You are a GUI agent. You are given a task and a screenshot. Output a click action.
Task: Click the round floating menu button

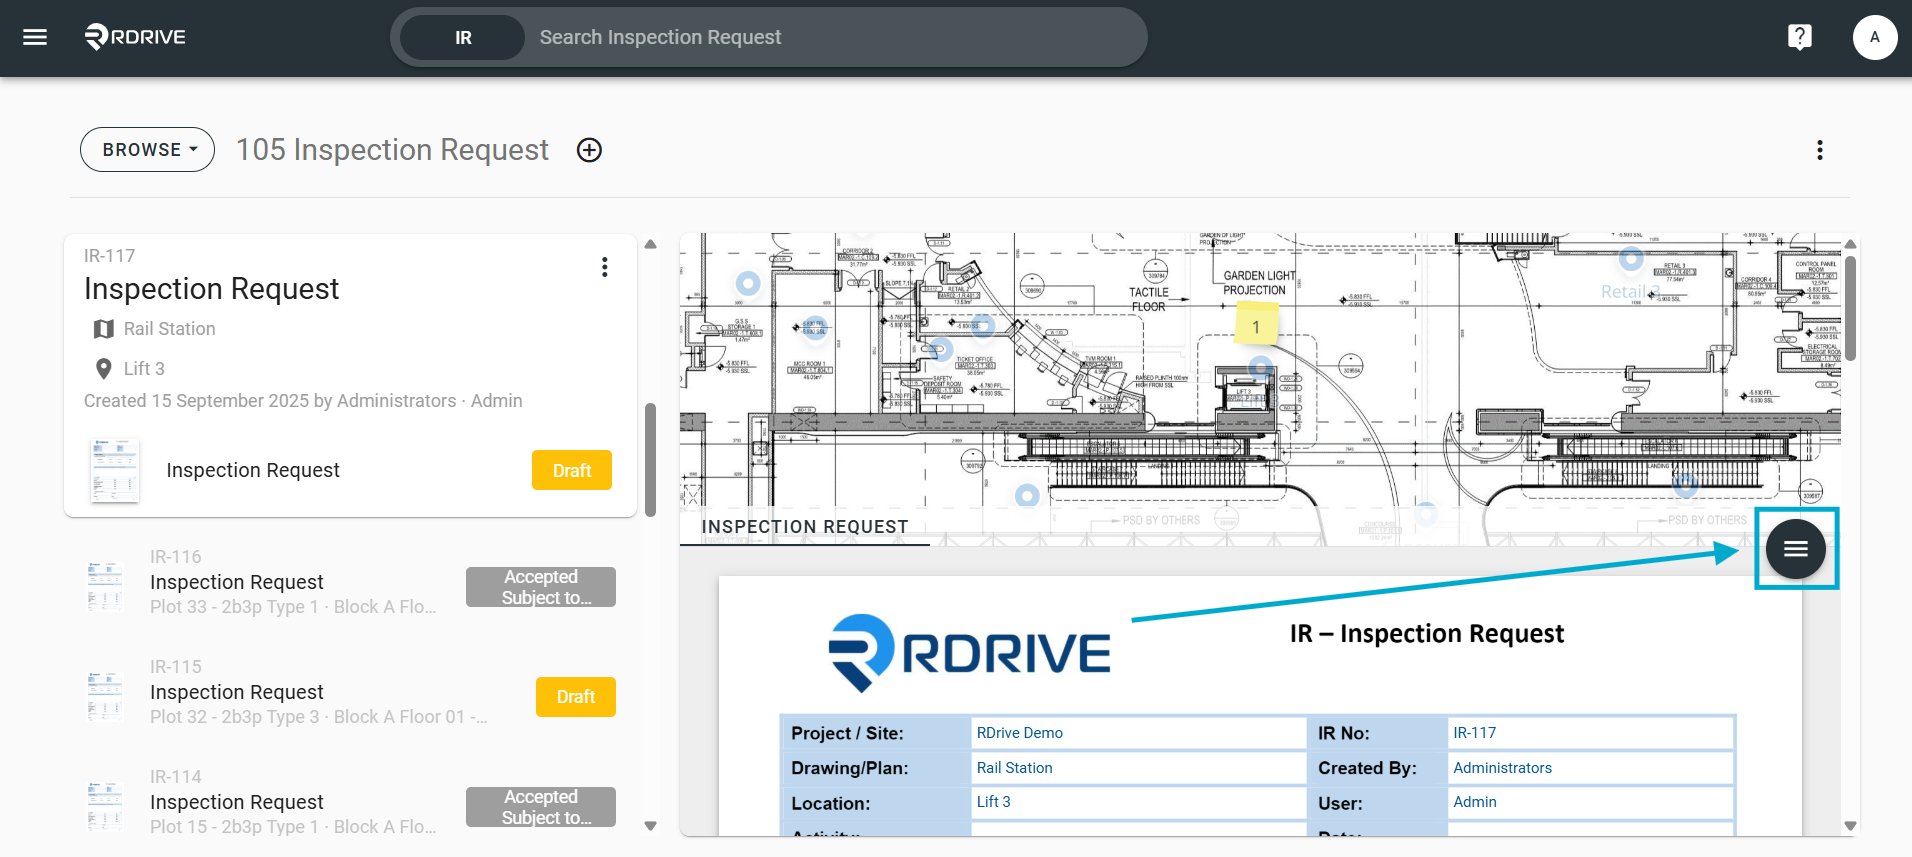click(1795, 548)
